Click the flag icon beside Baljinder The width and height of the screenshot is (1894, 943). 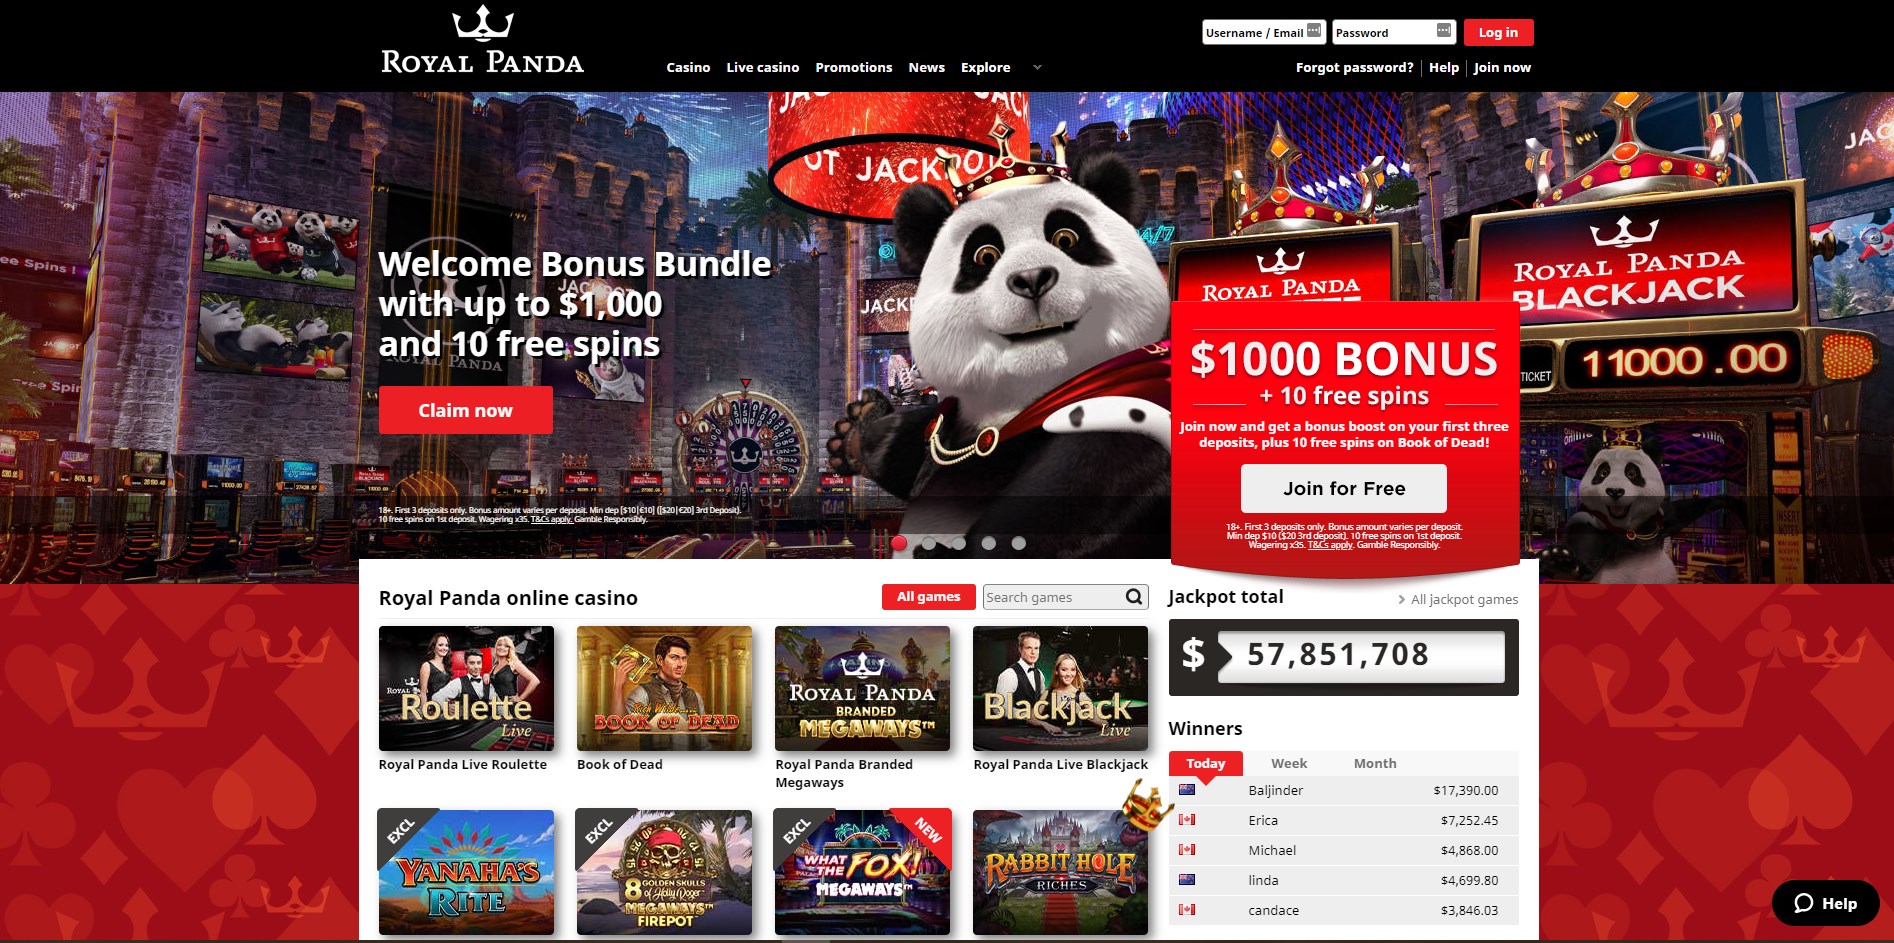[x=1187, y=790]
